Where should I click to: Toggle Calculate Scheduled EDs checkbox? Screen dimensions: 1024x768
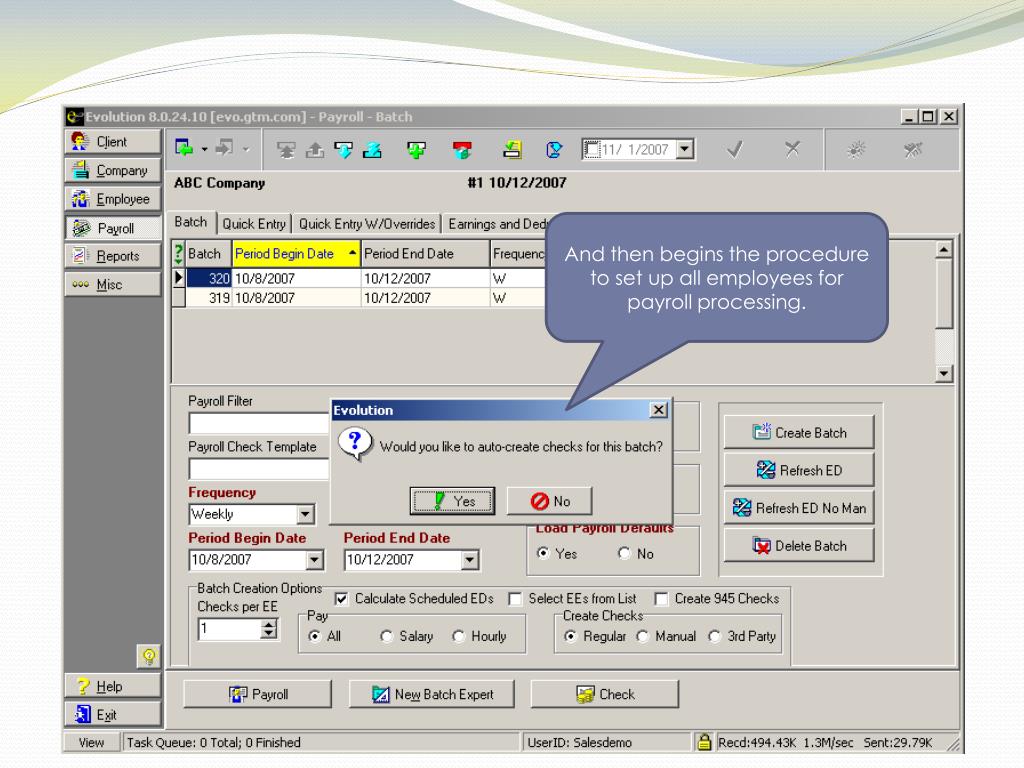click(341, 599)
